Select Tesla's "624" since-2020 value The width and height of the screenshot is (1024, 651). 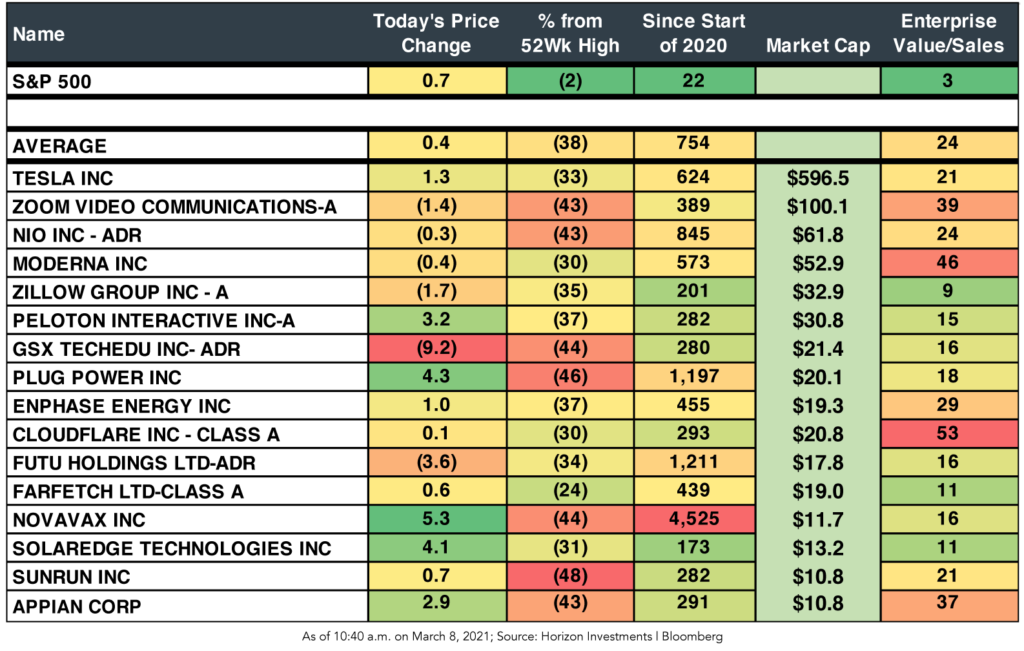[694, 177]
